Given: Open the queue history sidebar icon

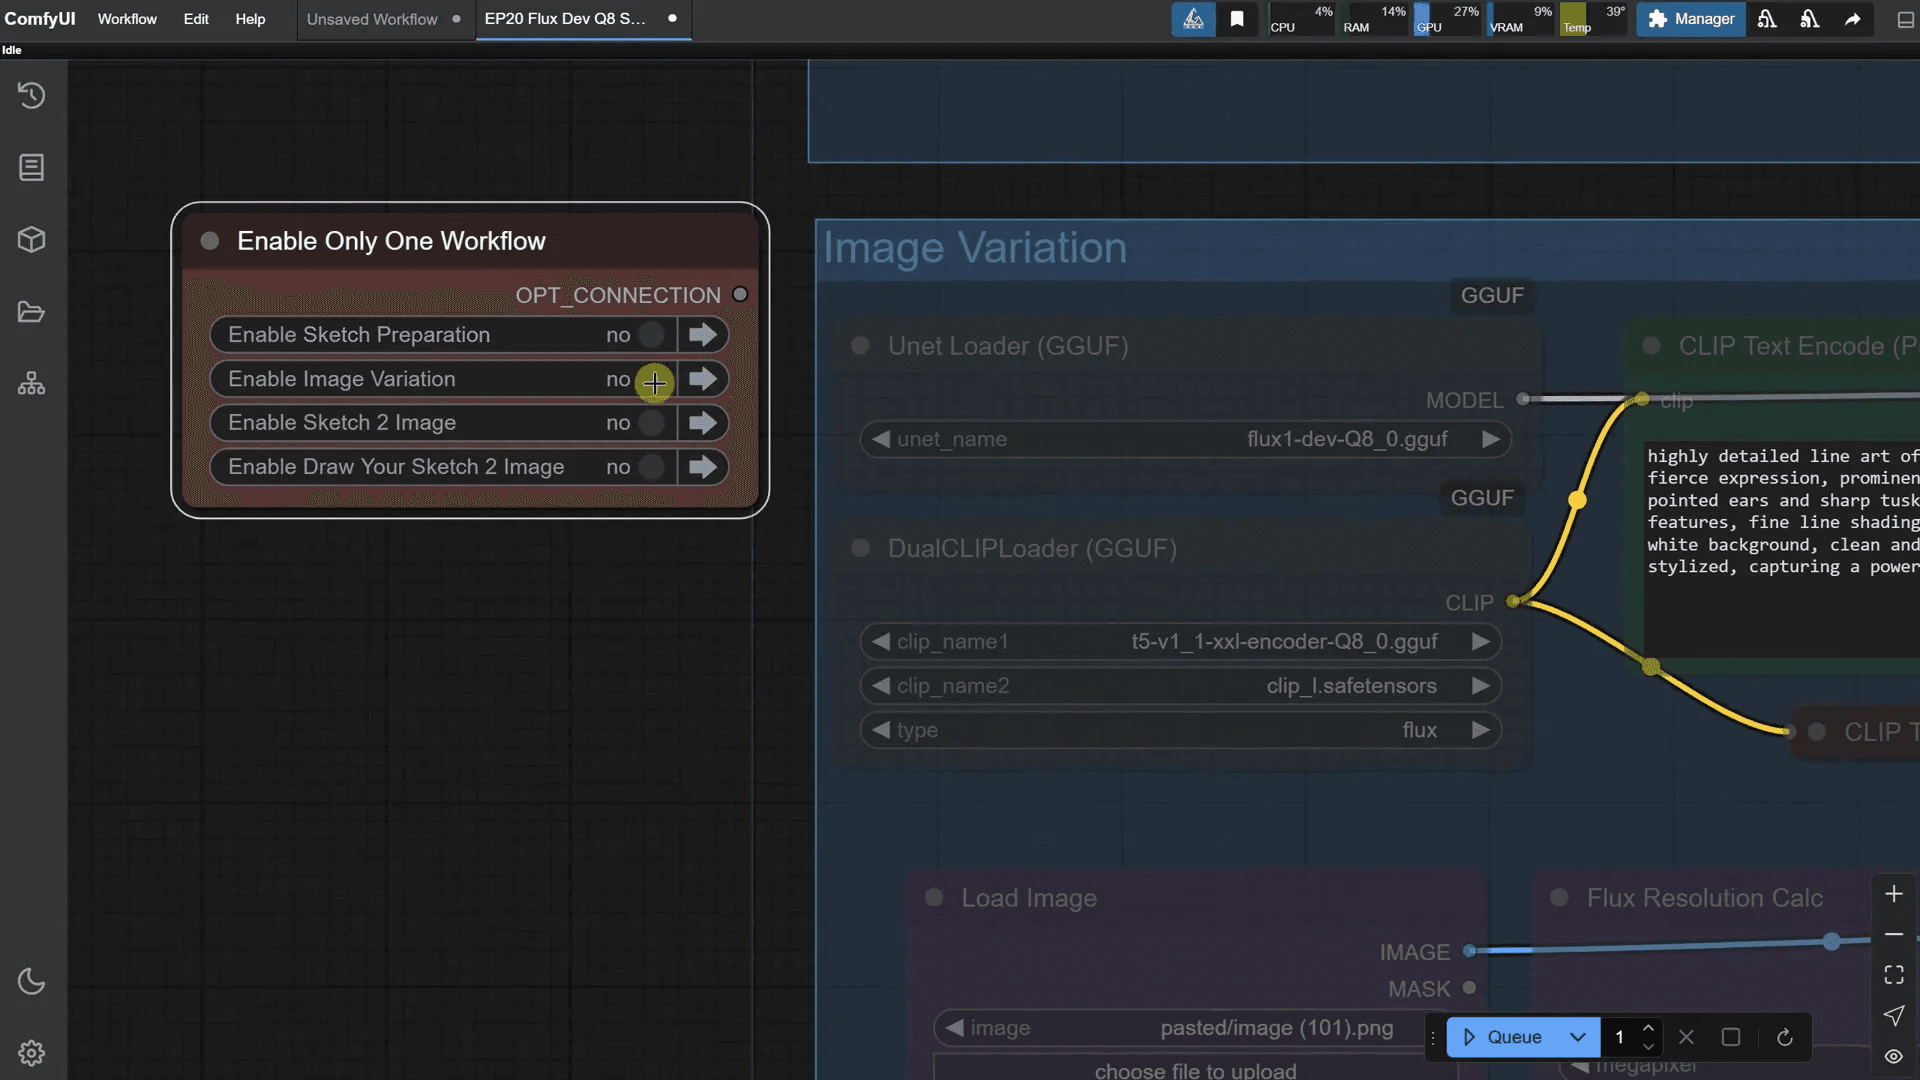Looking at the screenshot, I should click(32, 95).
